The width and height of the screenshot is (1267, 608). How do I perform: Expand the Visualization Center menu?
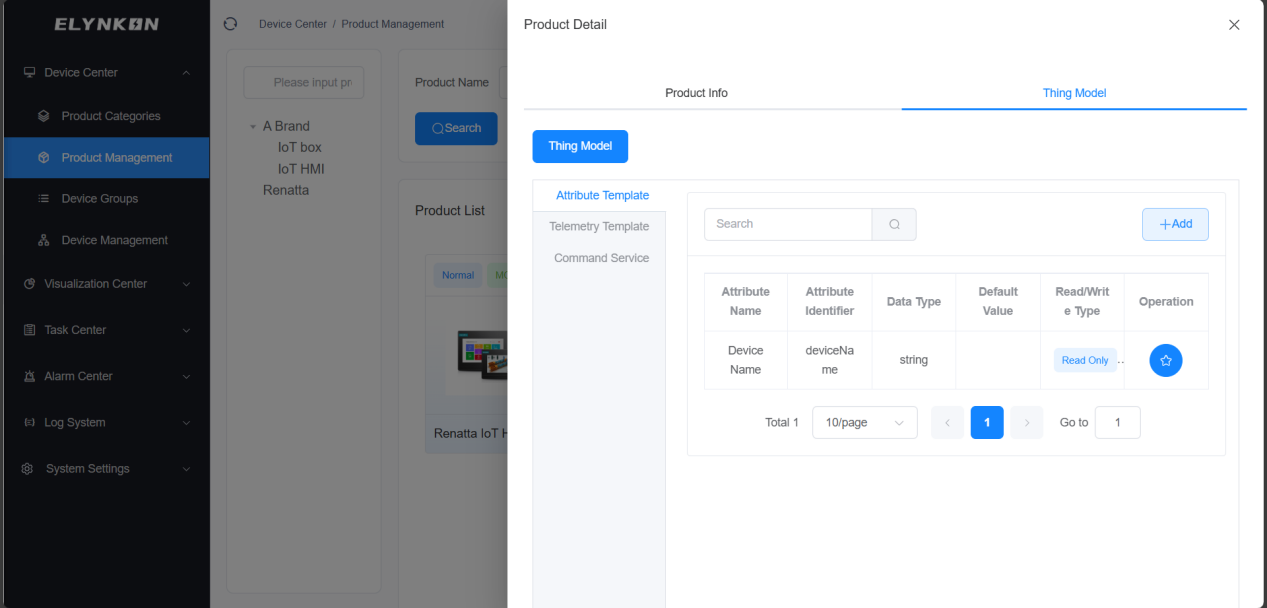tap(106, 284)
